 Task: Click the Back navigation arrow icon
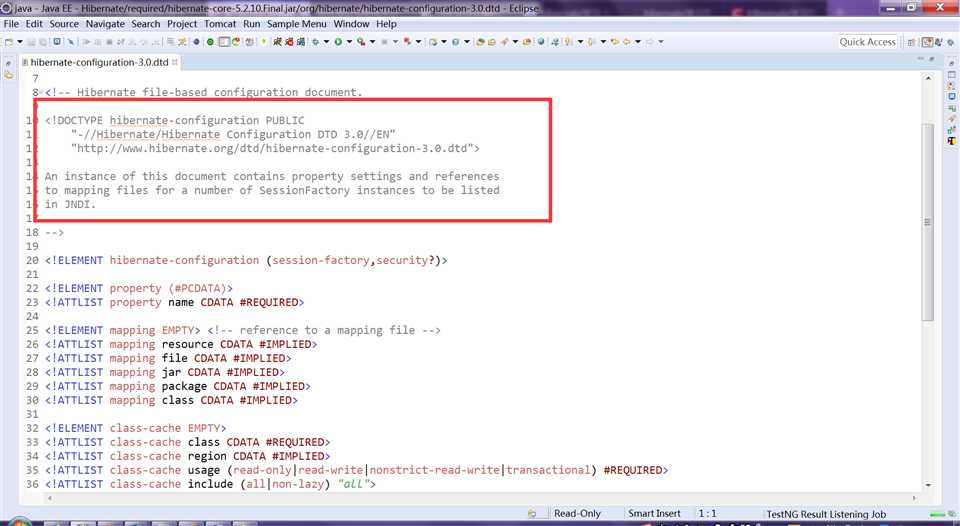[x=627, y=42]
